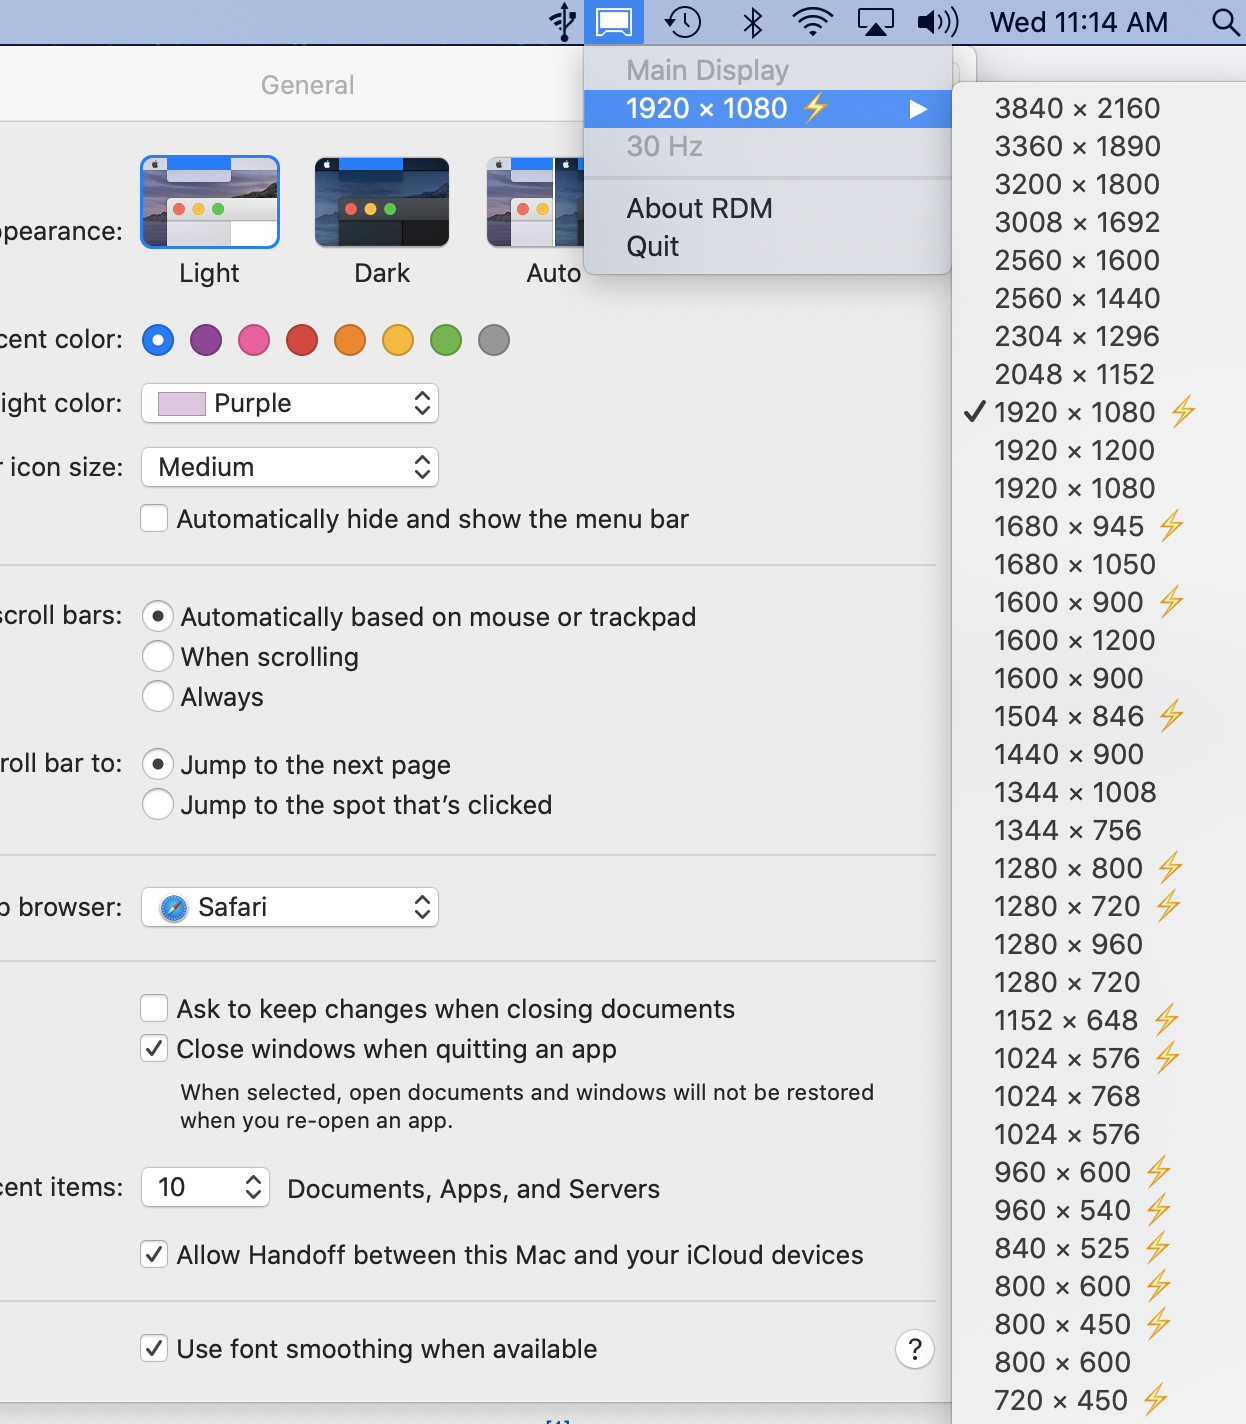Open the highlight color Purple dropdown

tap(290, 404)
